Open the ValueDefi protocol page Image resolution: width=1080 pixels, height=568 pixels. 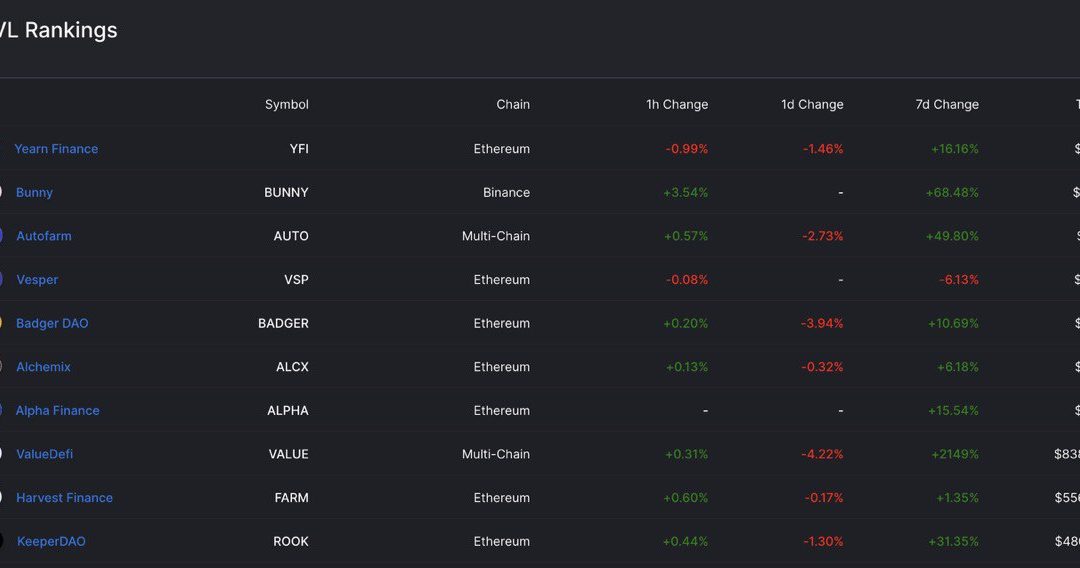tap(45, 454)
